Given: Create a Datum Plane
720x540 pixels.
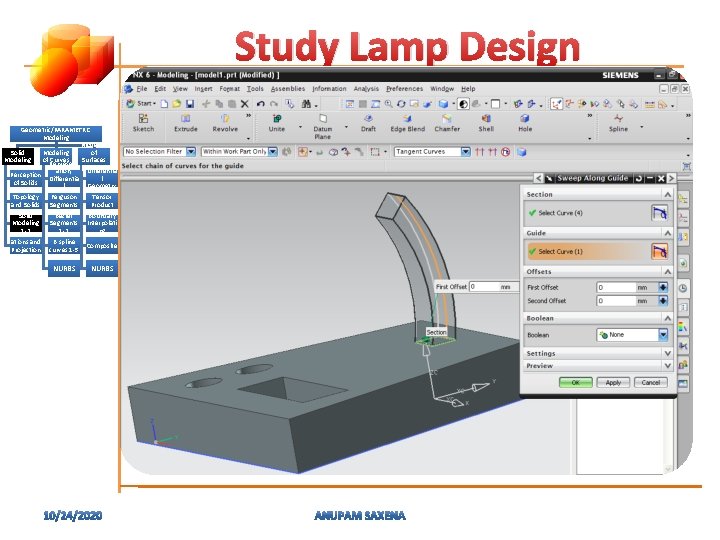Looking at the screenshot, I should coord(322,126).
